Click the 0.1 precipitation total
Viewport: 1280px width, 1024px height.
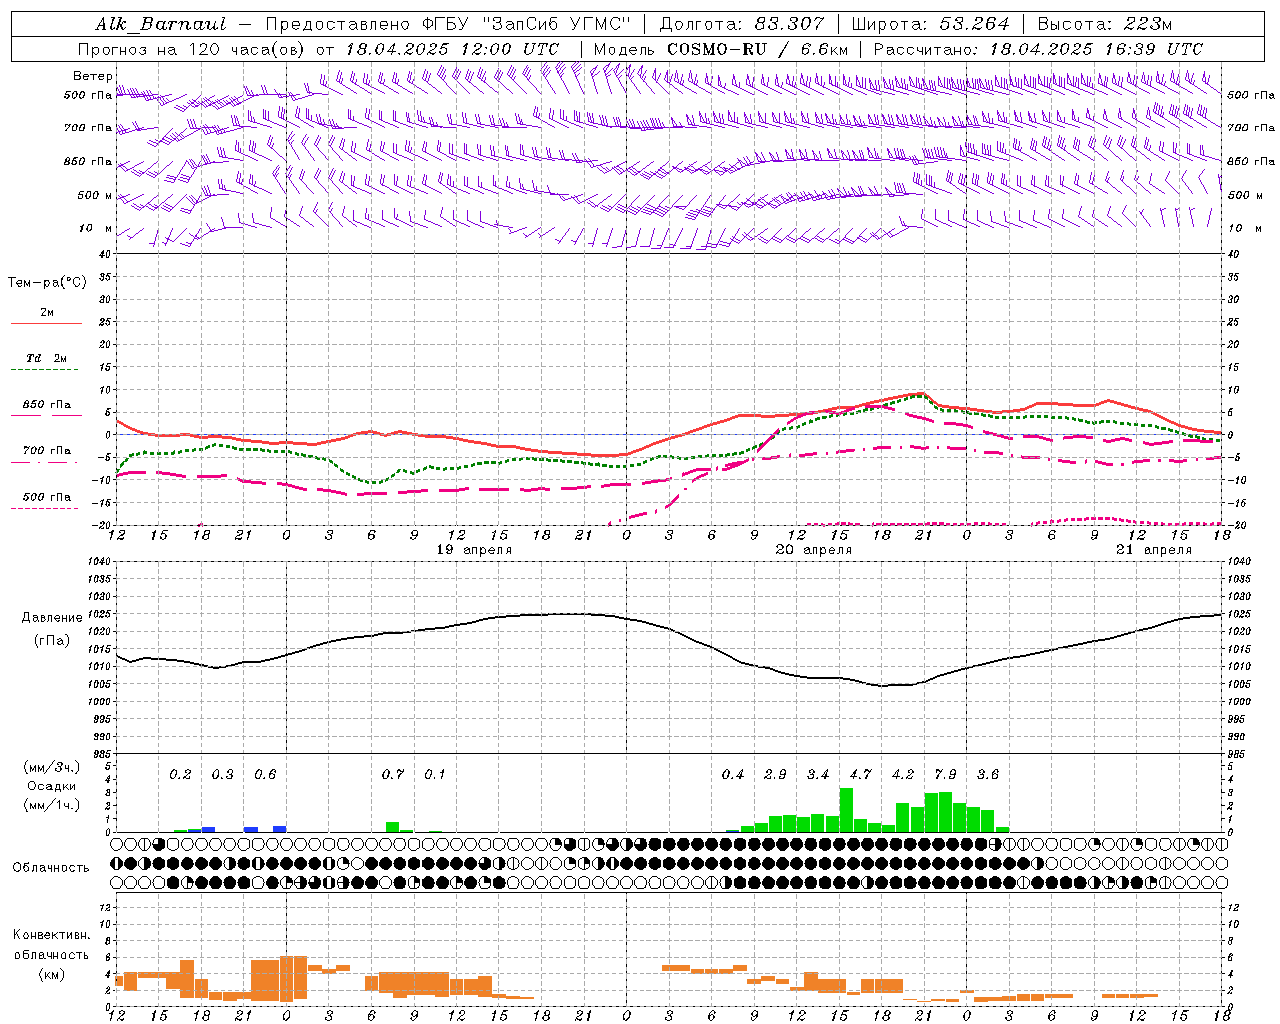pos(435,774)
